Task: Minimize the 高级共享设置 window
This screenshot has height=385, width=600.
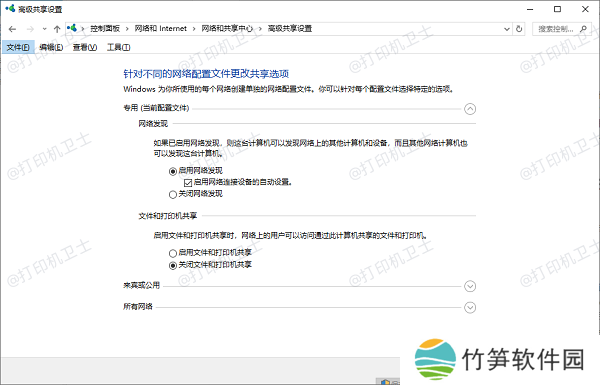Action: click(x=530, y=9)
